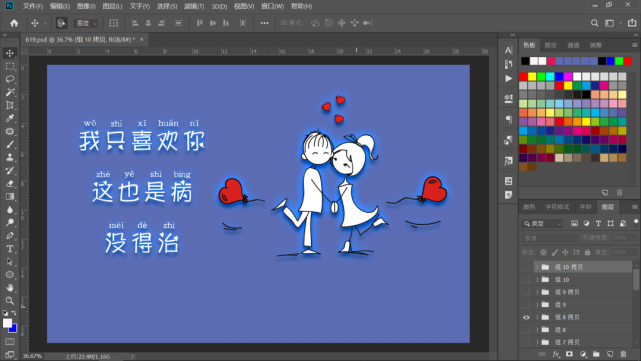Select the Hand tool
The image size is (641, 361).
click(x=10, y=288)
